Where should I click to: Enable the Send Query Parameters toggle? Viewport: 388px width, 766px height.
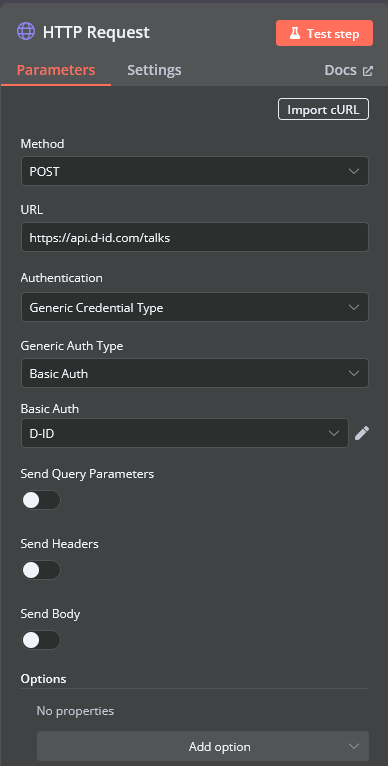point(41,500)
